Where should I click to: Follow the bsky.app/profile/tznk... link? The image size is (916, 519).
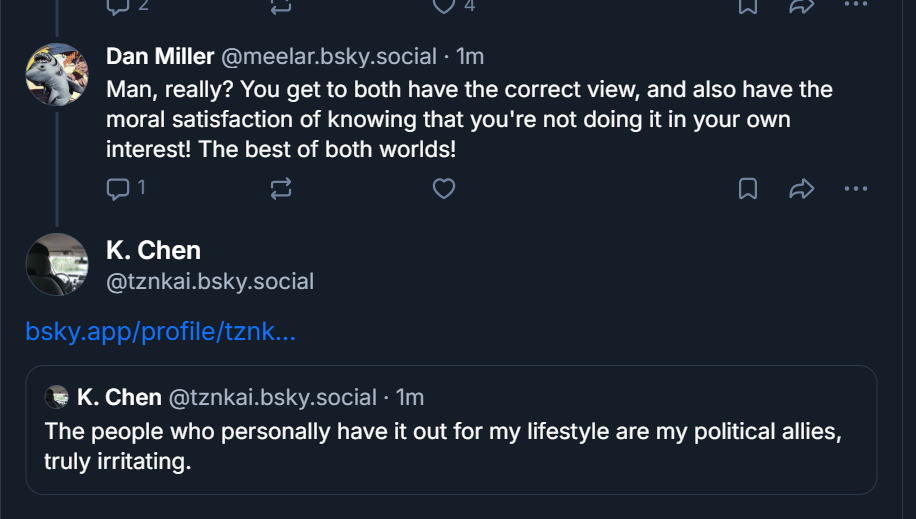click(x=160, y=332)
